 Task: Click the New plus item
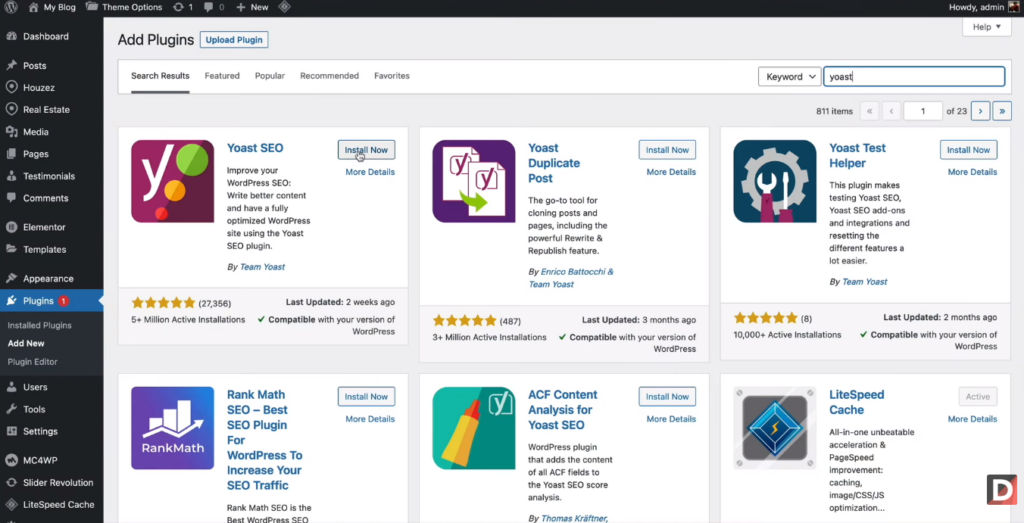251,7
